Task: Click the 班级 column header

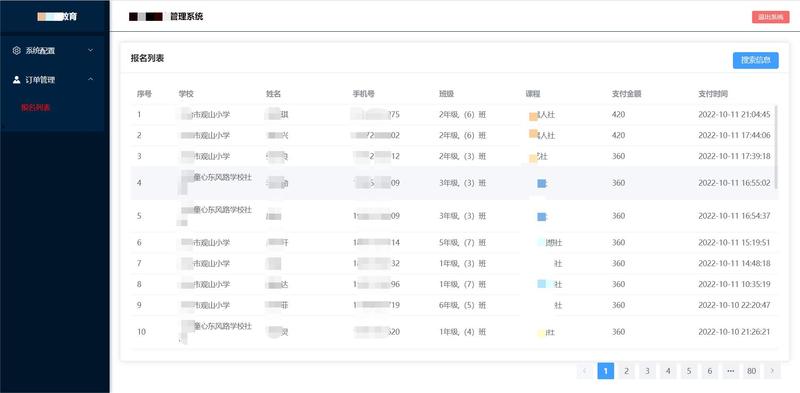Action: (446, 94)
